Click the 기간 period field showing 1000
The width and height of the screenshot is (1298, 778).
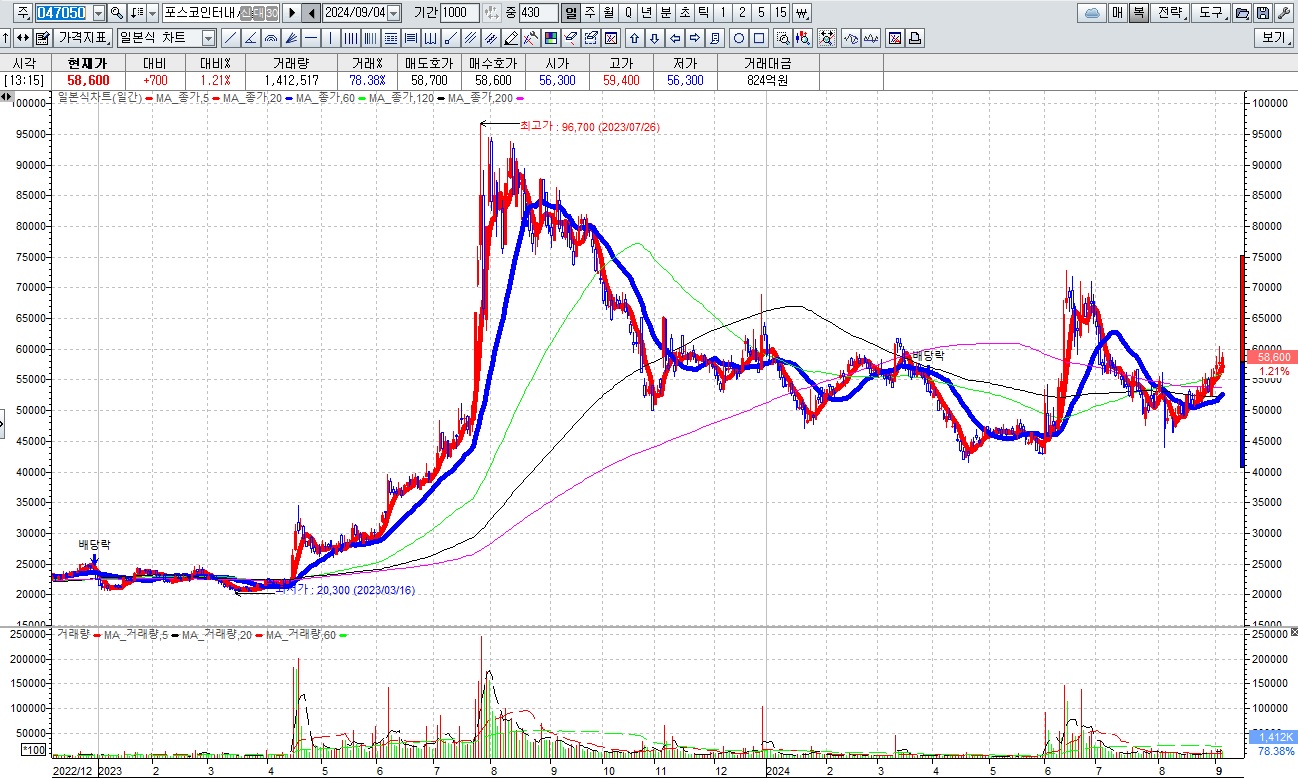[x=460, y=13]
